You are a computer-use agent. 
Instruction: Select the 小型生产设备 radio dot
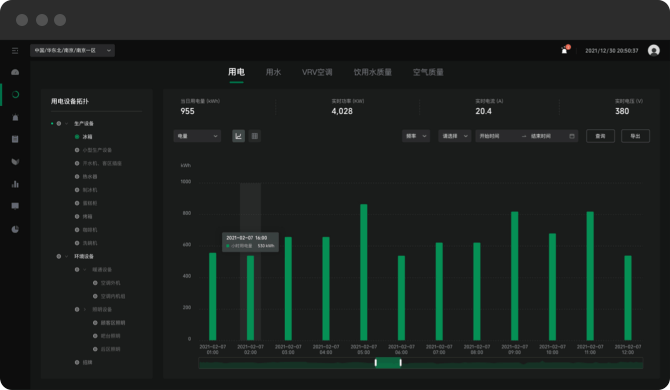pos(77,150)
